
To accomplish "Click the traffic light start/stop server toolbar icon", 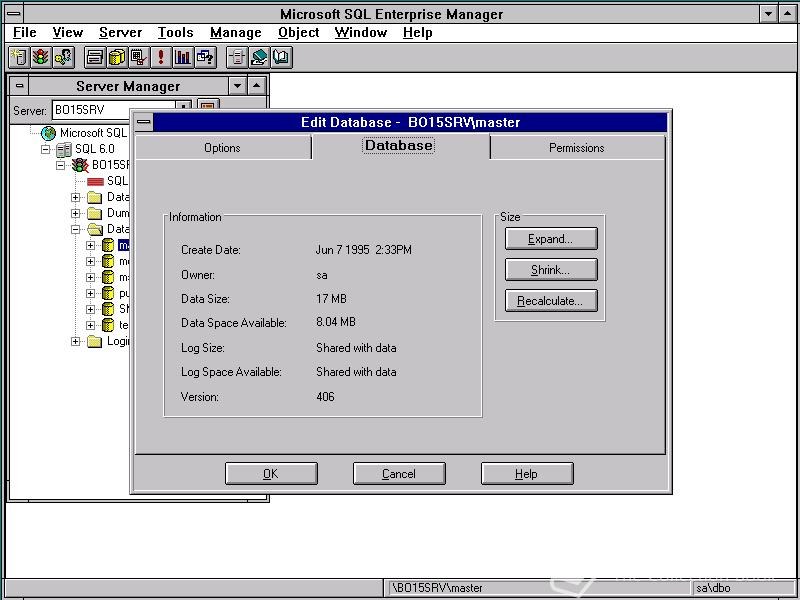I will [x=41, y=57].
